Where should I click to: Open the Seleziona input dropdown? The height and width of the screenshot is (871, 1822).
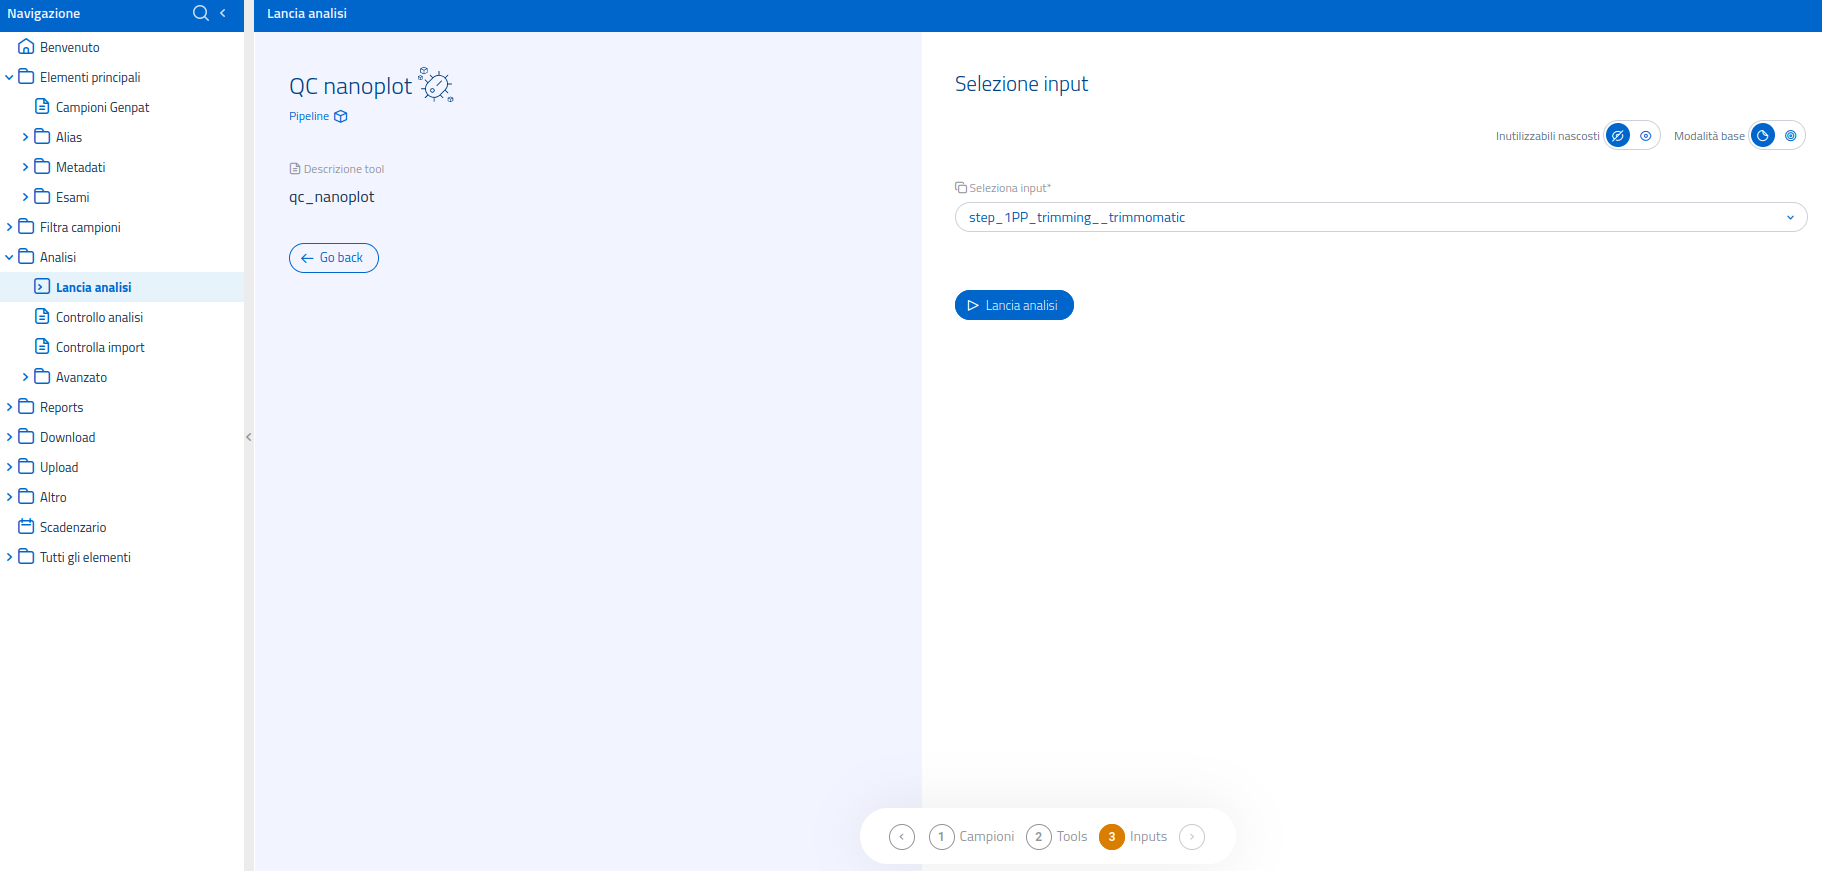(x=1381, y=217)
